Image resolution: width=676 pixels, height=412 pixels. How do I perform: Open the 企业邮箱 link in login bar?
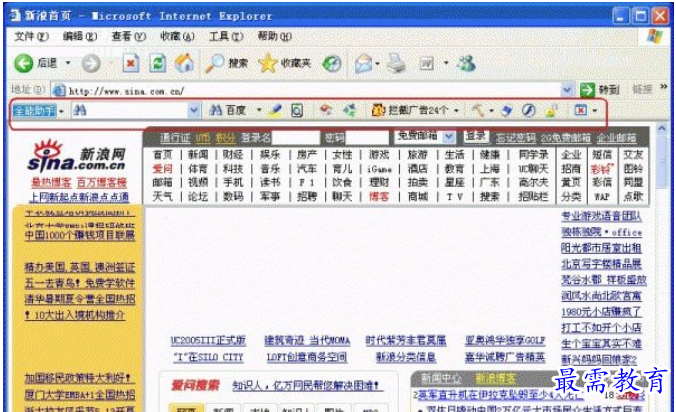pyautogui.click(x=617, y=138)
